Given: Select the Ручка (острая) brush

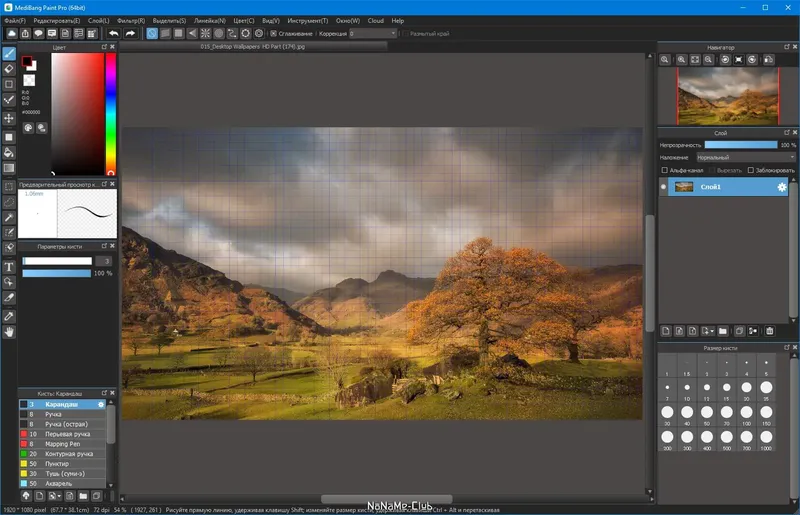Looking at the screenshot, I should 62,424.
